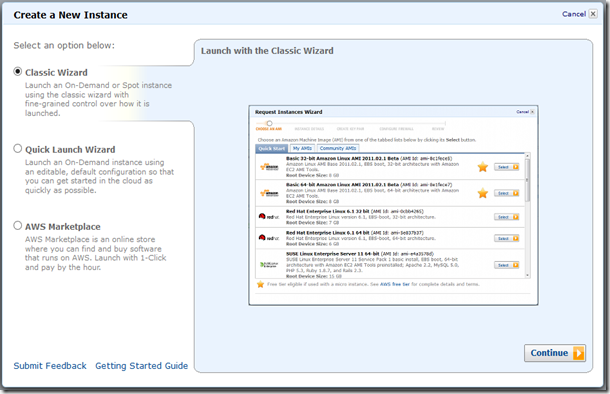610x394 pixels.
Task: Open the Getting Started Guide link
Action: 142,366
